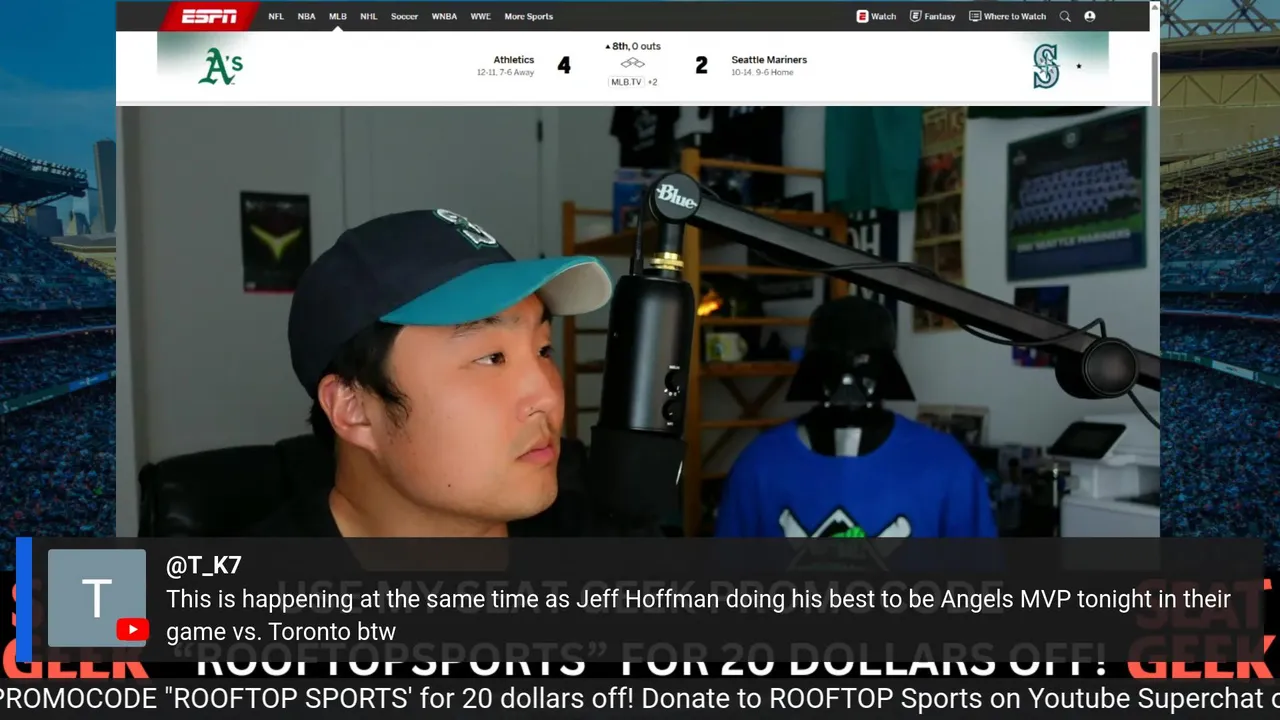1280x720 pixels.
Task: Open the Seattle Mariners team name link
Action: pos(769,60)
